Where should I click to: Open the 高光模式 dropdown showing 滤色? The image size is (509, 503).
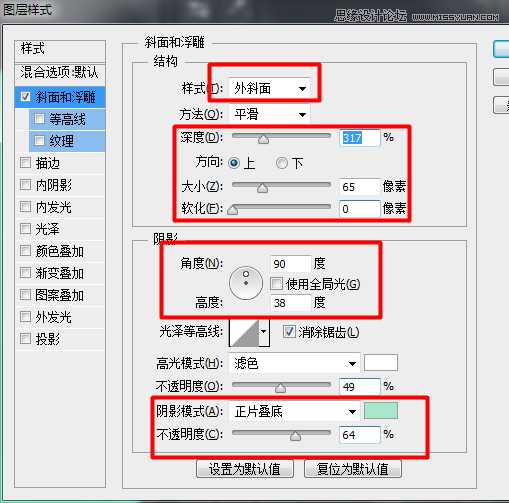294,363
